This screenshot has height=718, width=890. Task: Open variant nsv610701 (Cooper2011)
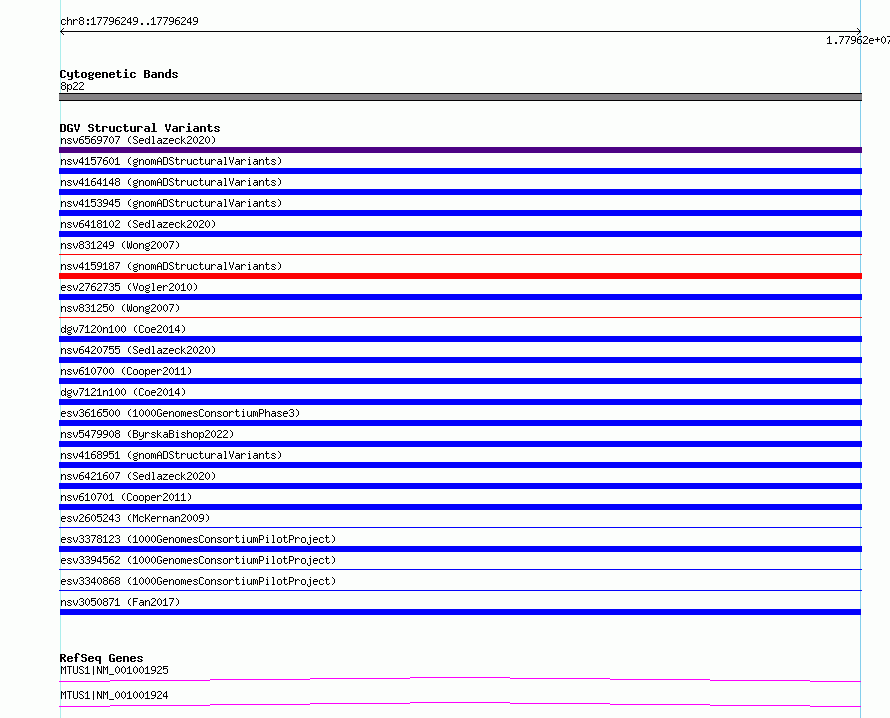[x=126, y=497]
